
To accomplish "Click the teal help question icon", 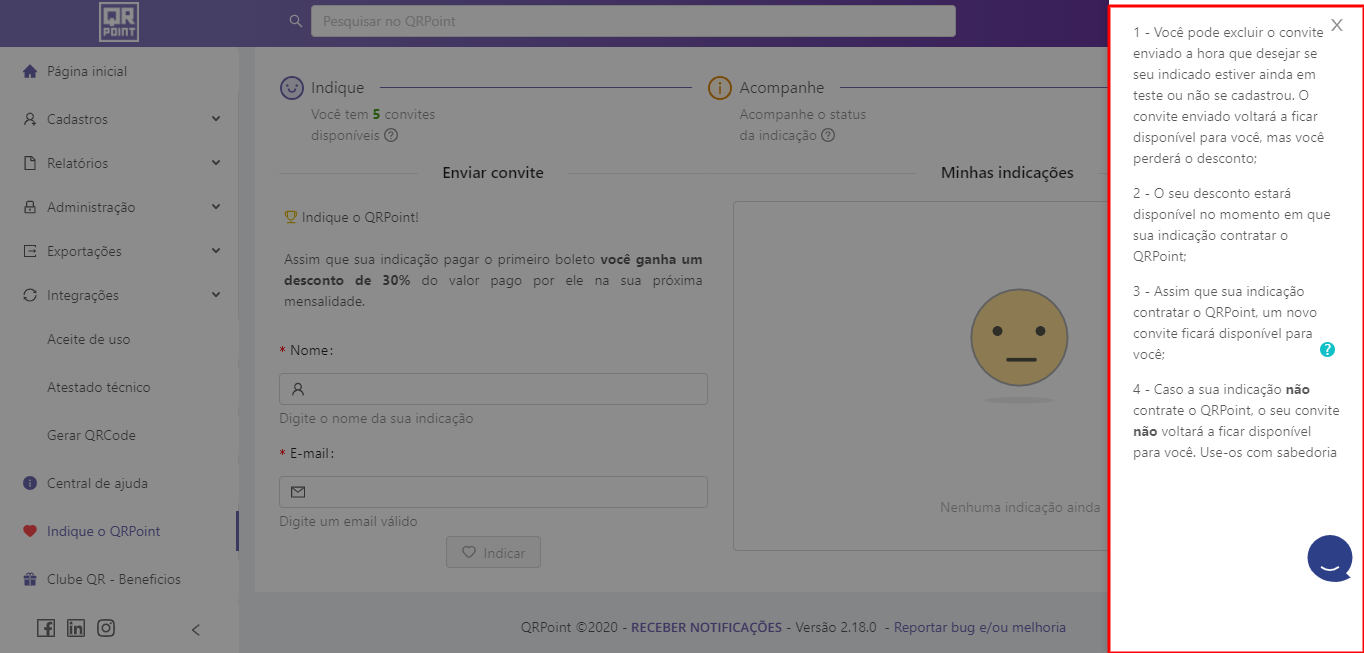I will (x=1327, y=350).
